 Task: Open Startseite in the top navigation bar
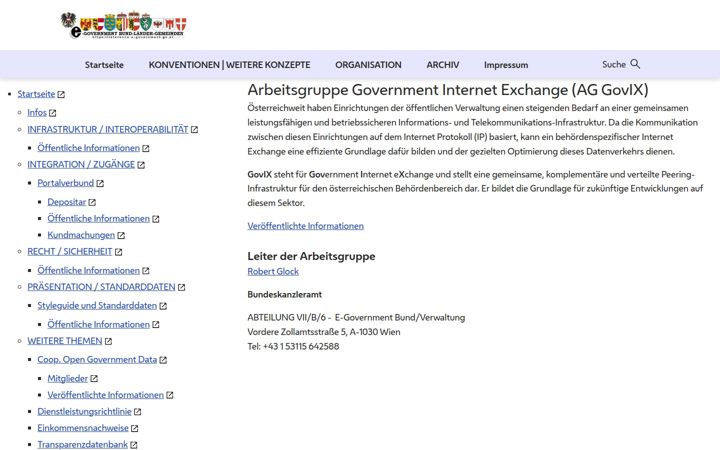click(104, 65)
